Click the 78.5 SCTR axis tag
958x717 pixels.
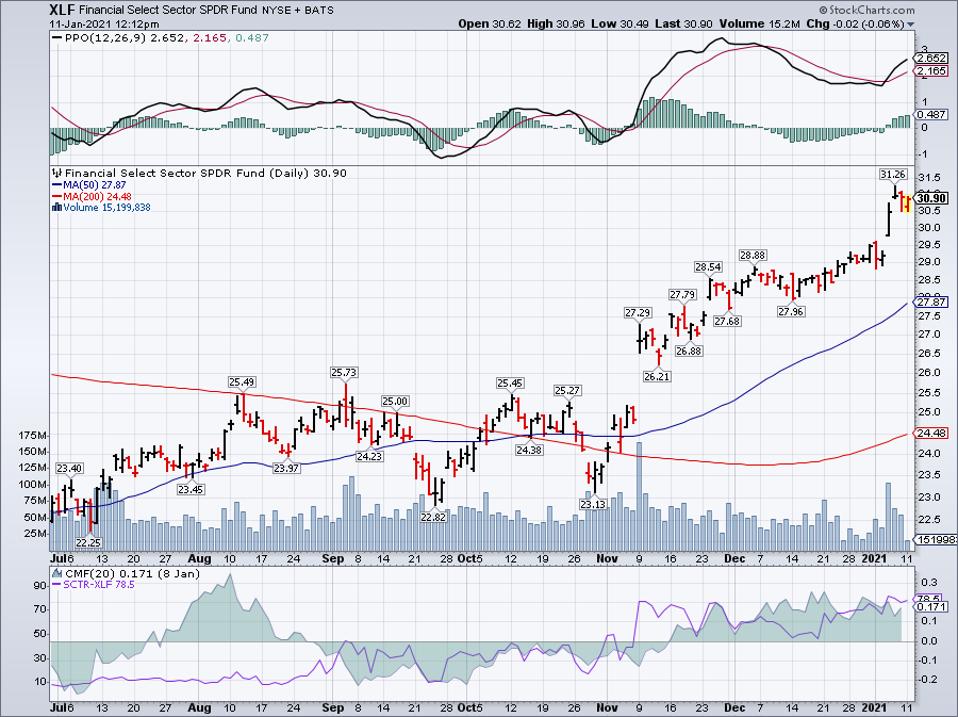[931, 598]
